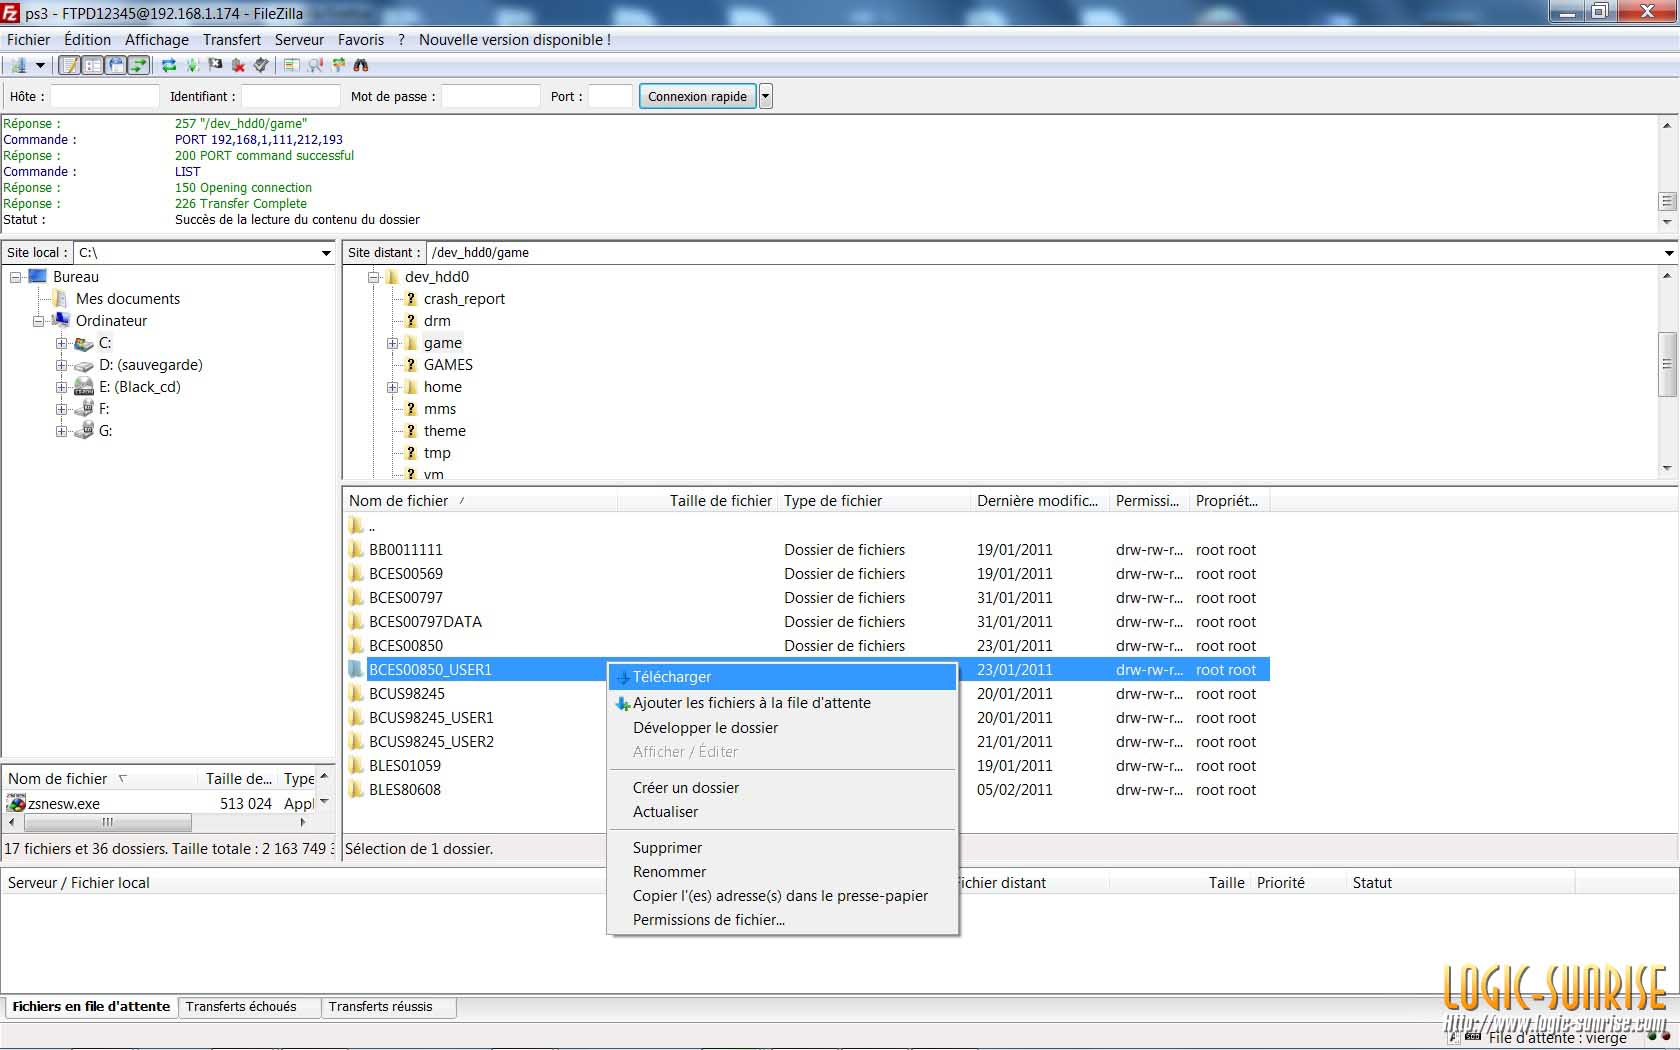1680x1050 pixels.
Task: Open the filename filters dialog icon
Action: (x=292, y=66)
